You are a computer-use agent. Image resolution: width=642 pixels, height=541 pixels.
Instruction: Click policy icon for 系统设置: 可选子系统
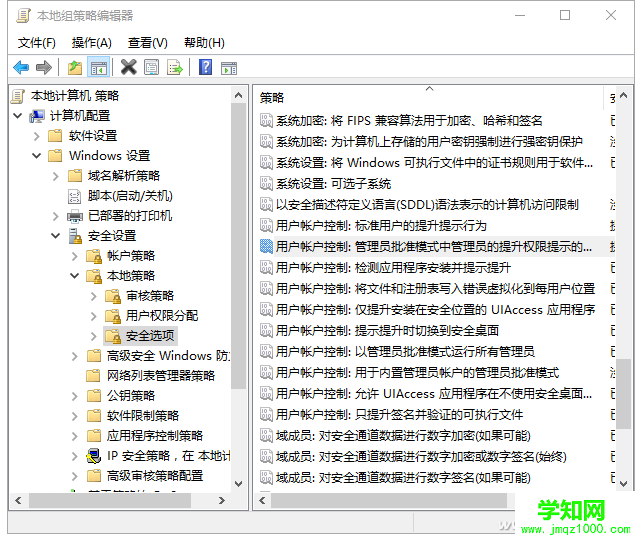tap(266, 183)
